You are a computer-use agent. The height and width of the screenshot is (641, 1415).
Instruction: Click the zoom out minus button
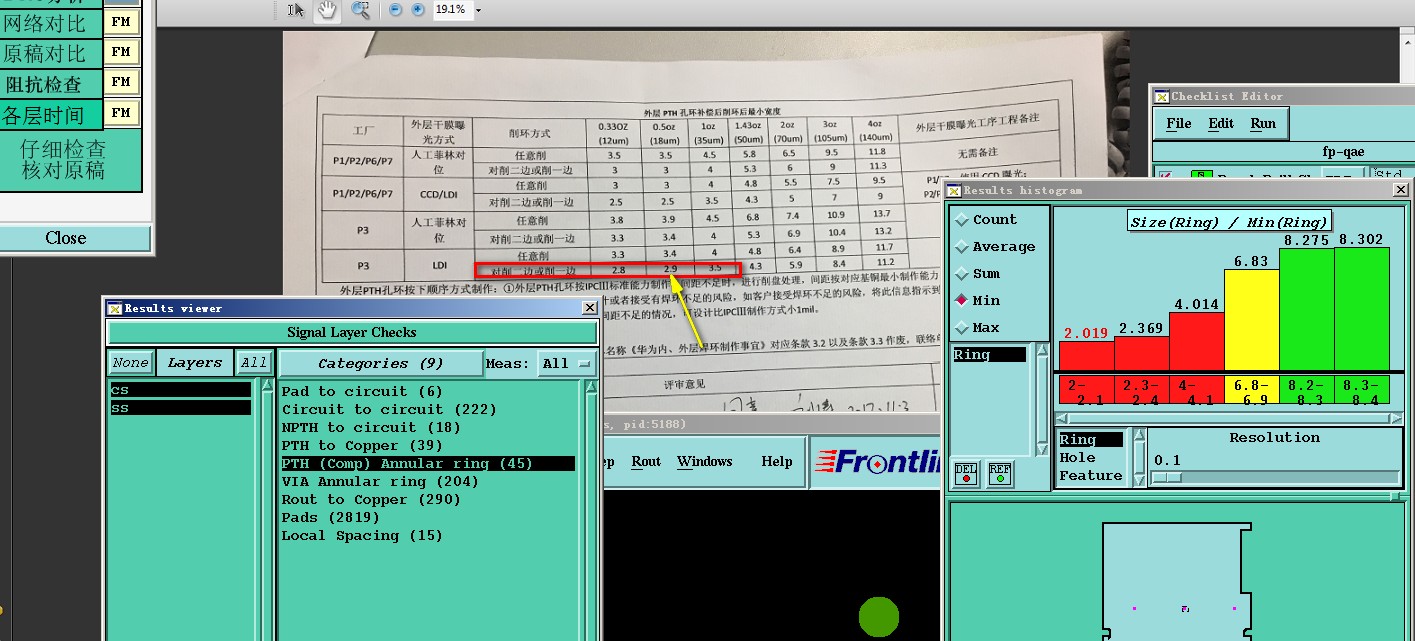396,9
